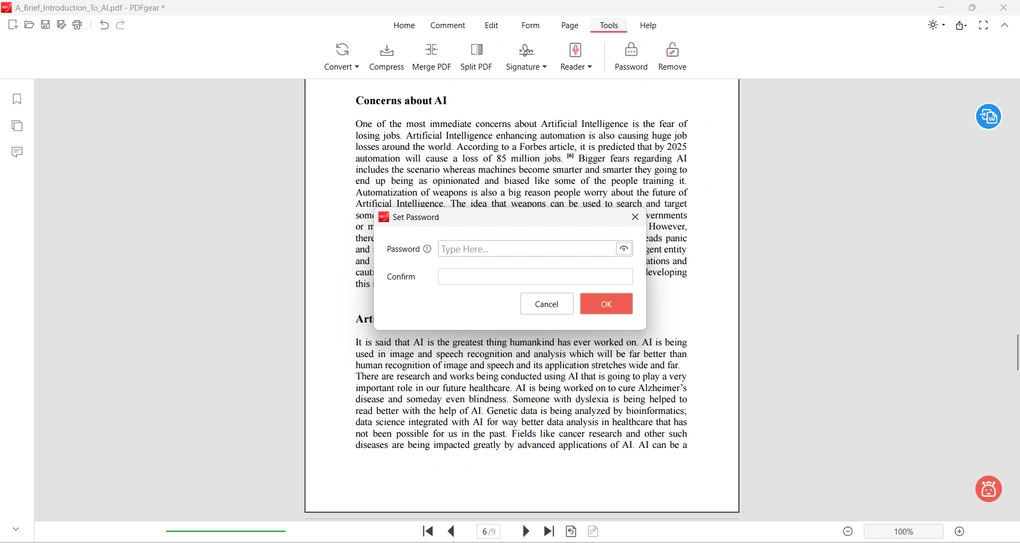1020x543 pixels.
Task: Open the bookmarks sidebar panel
Action: pyautogui.click(x=17, y=99)
